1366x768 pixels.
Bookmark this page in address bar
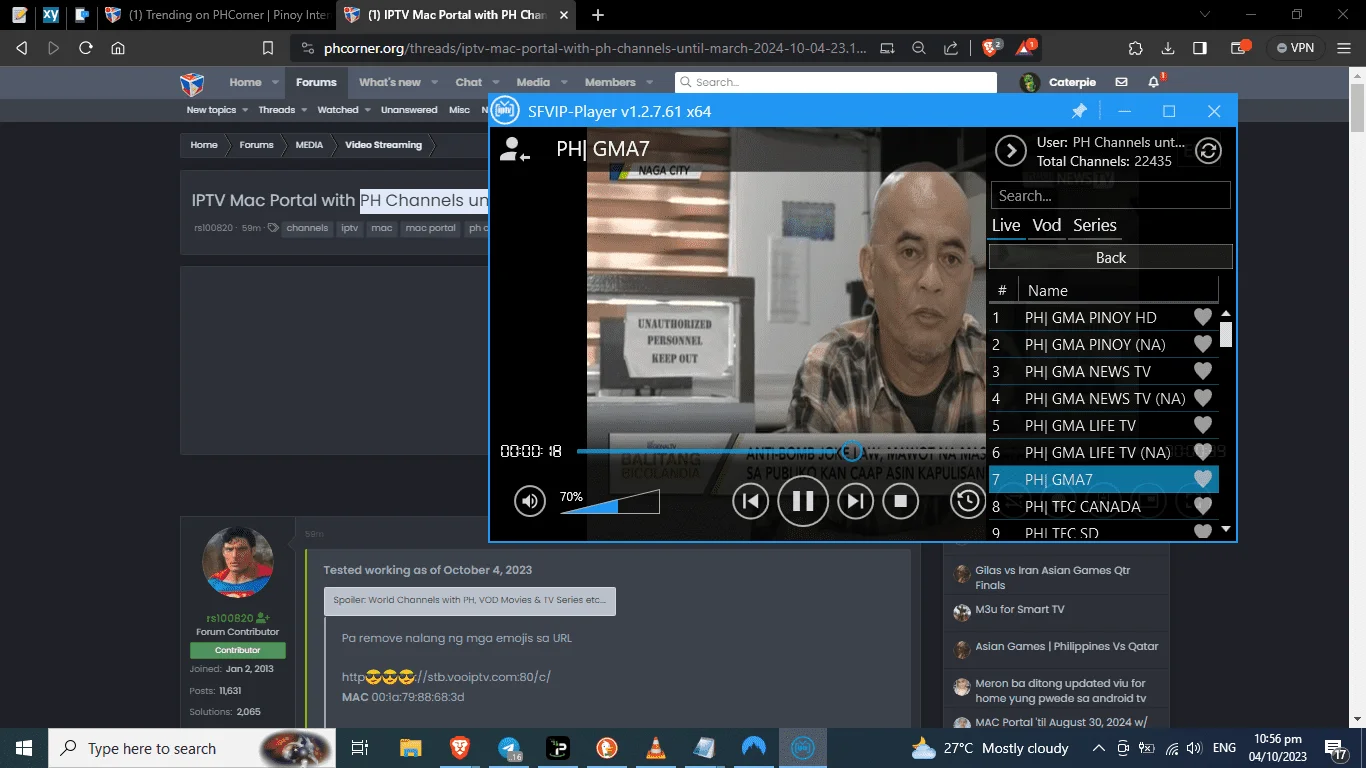(x=267, y=48)
